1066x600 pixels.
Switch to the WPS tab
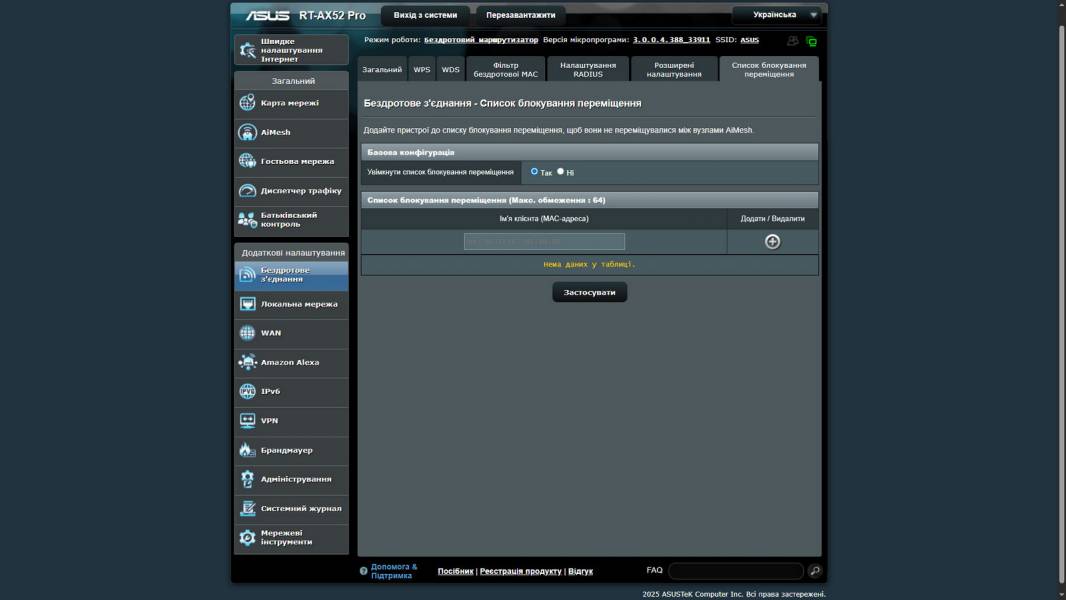click(422, 70)
